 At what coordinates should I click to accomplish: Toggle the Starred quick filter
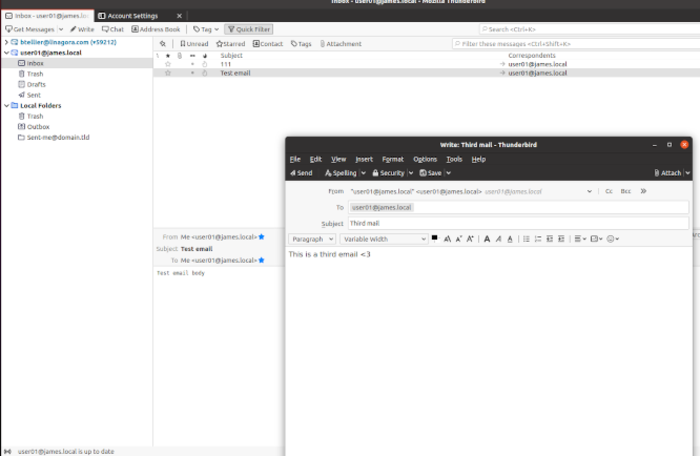coord(230,44)
